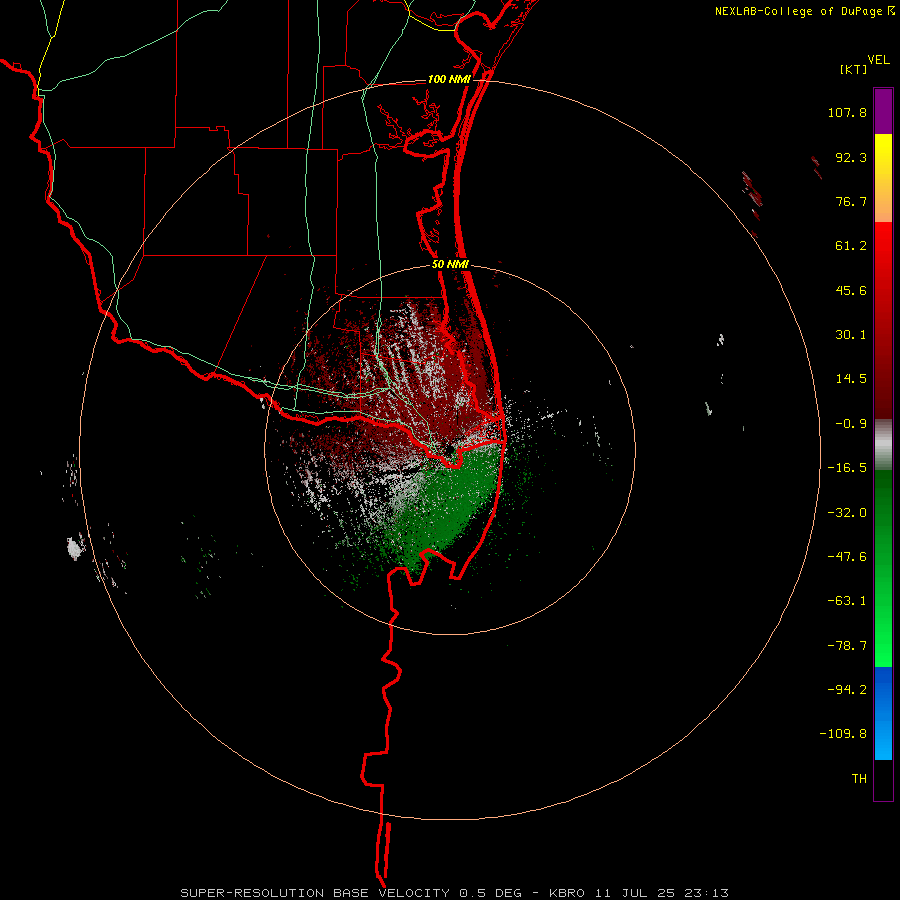The width and height of the screenshot is (900, 900).
Task: Select the -0.9 value on velocity scale
Action: [851, 424]
